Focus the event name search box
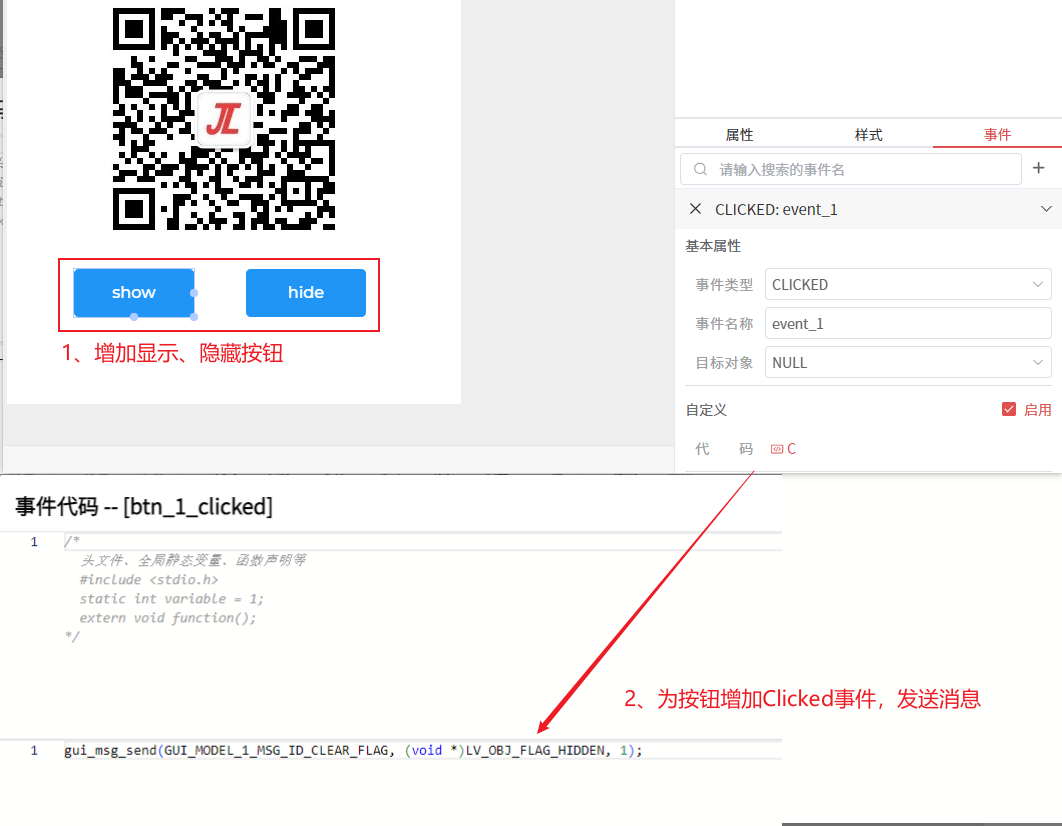Screen dimensions: 1062x826 tap(851, 169)
